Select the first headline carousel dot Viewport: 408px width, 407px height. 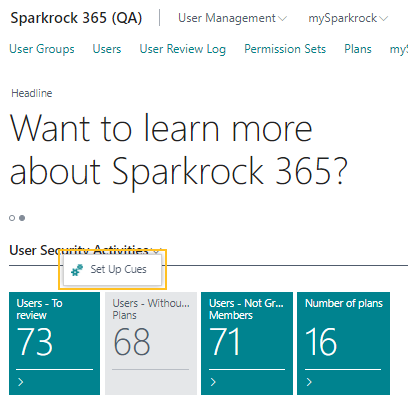coord(12,218)
